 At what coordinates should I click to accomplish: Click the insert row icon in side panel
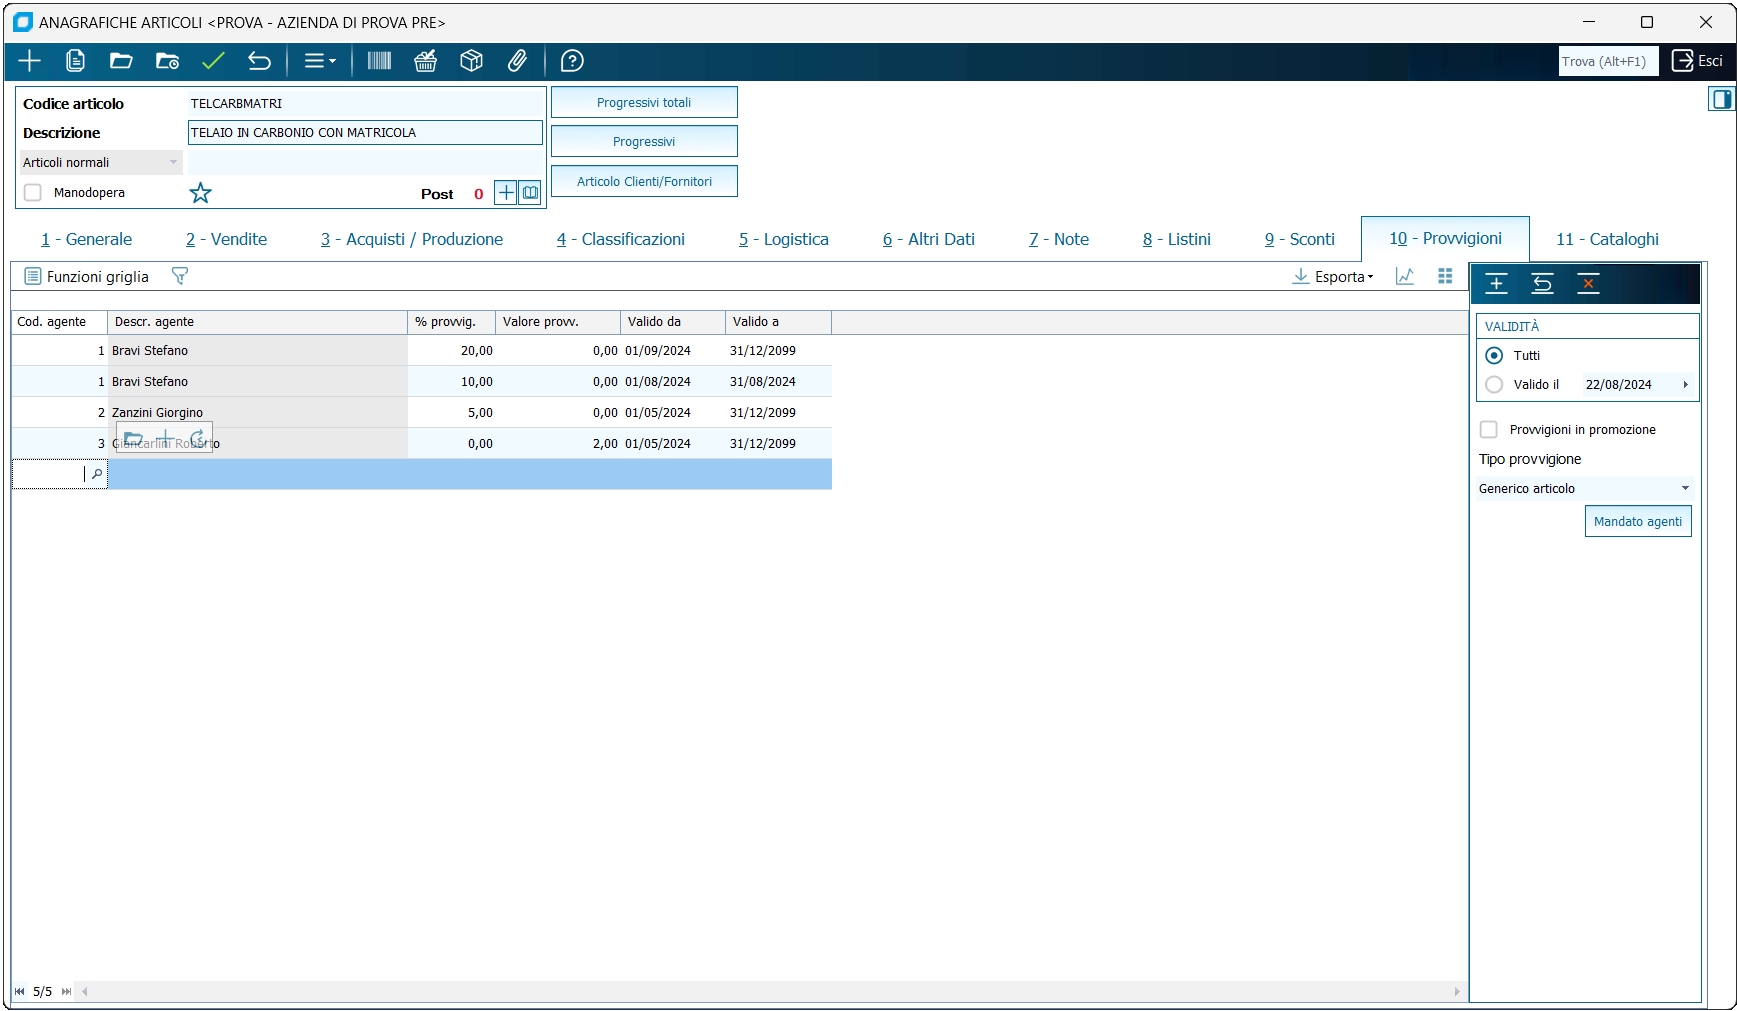(x=1496, y=284)
